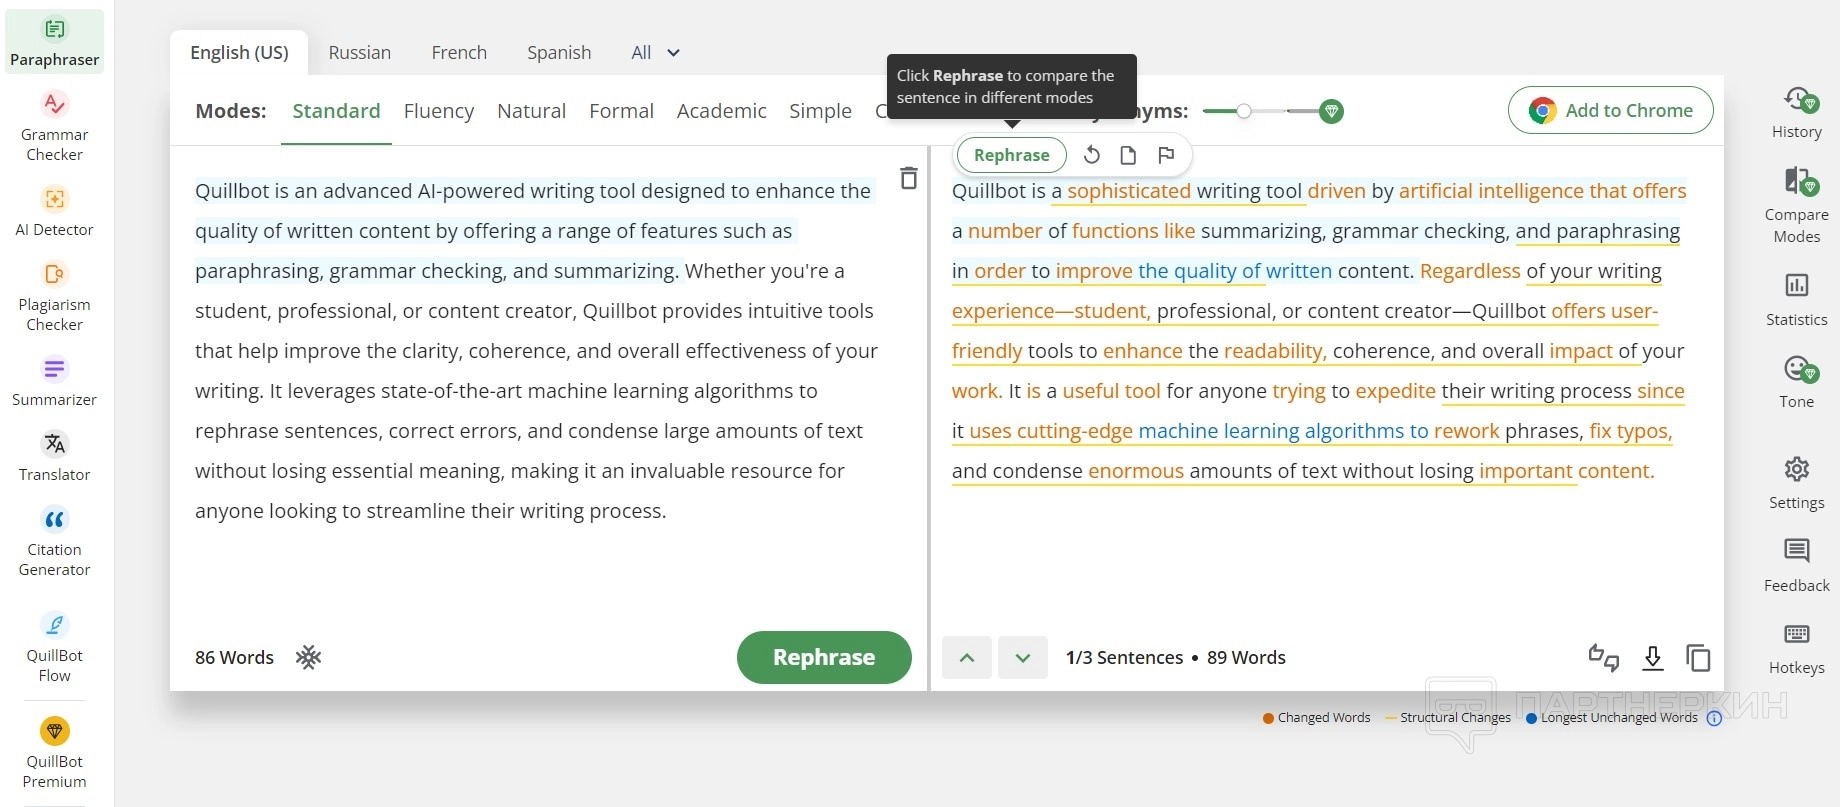This screenshot has width=1840, height=807.
Task: Flag the sentence using the flag icon
Action: 1165,155
